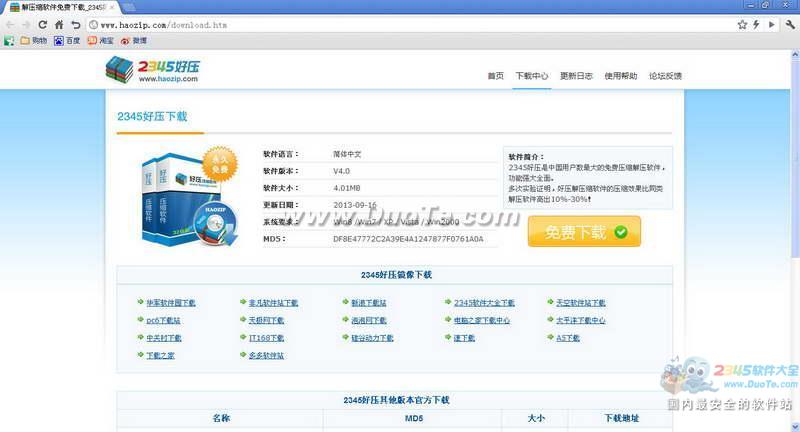This screenshot has height=432, width=800.
Task: Open the wrench settings menu
Action: (789, 24)
